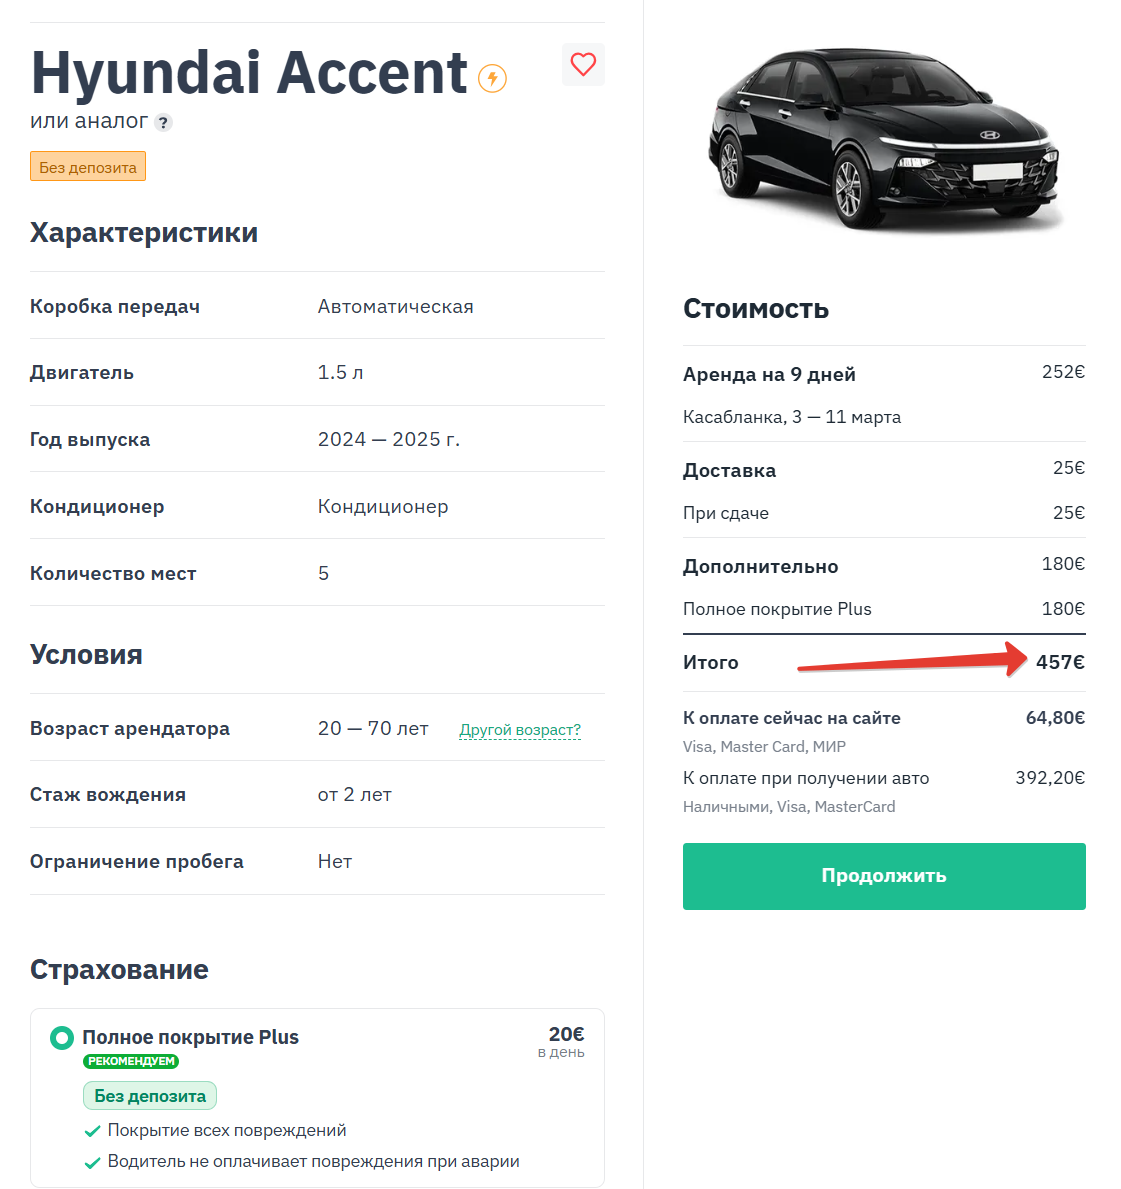Select the Полное покрытие Plus radio button
Screen dimensions: 1121x1189
coord(62,1038)
